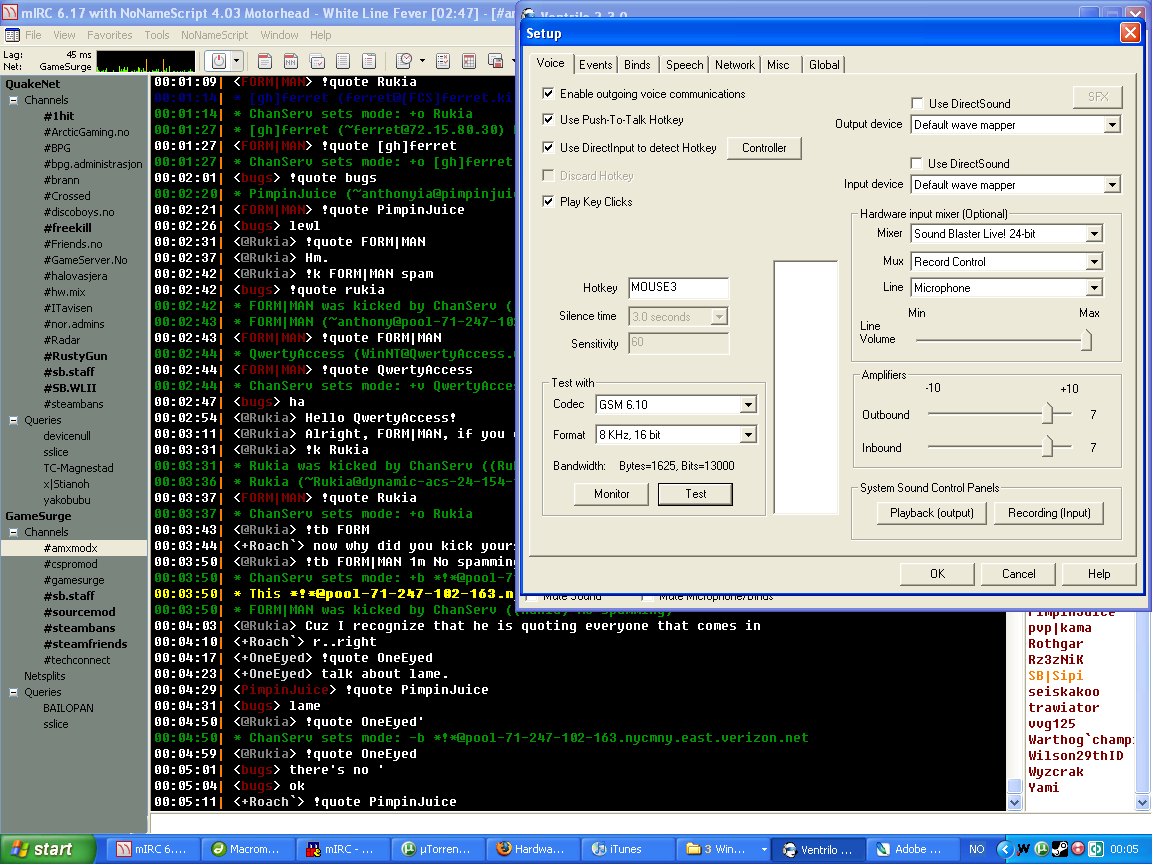
Task: Click the lined list page icon in mIRC toolbar
Action: (x=343, y=61)
